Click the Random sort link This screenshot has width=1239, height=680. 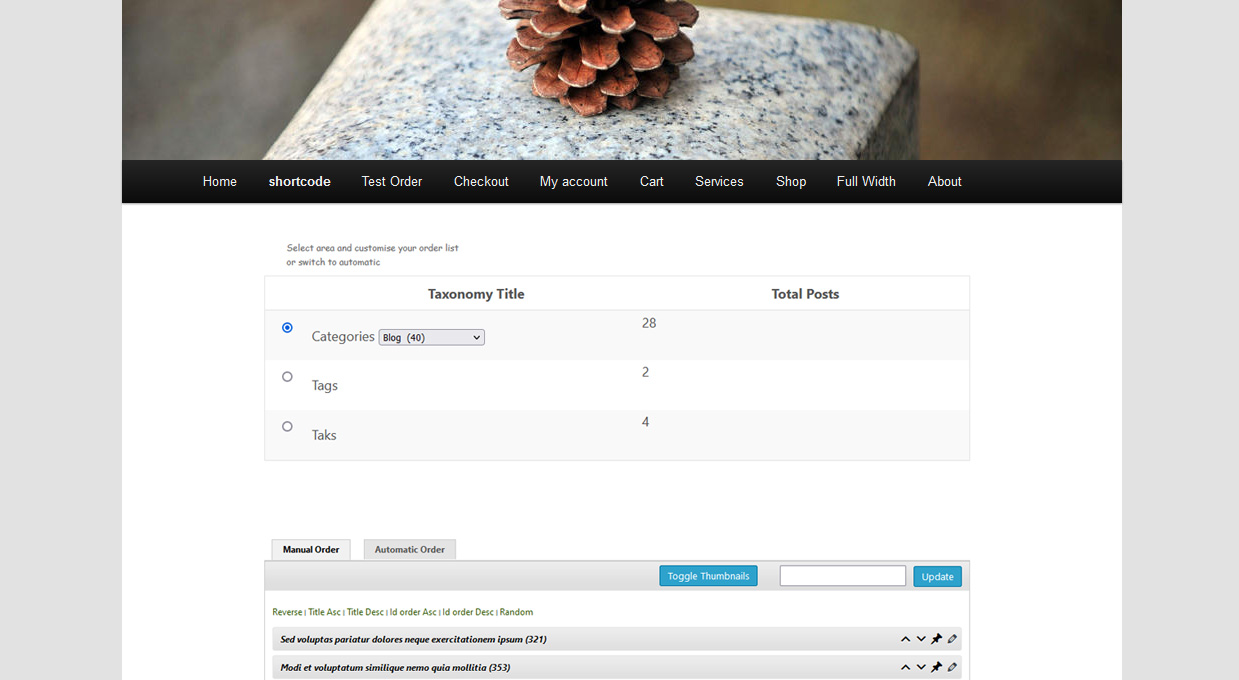pyautogui.click(x=516, y=612)
